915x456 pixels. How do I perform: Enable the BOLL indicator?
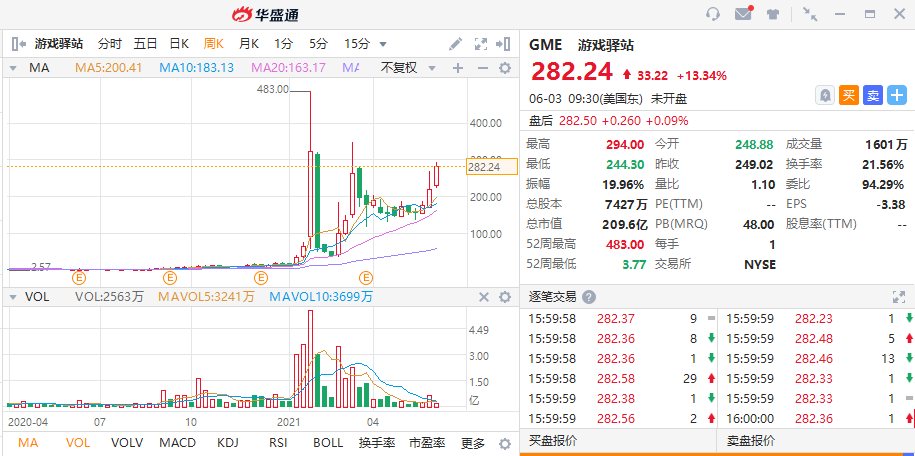point(328,443)
